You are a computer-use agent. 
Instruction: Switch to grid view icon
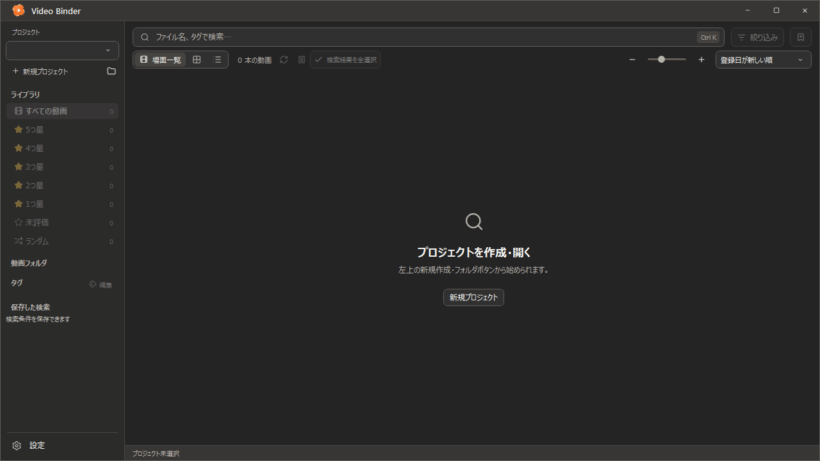click(x=197, y=60)
